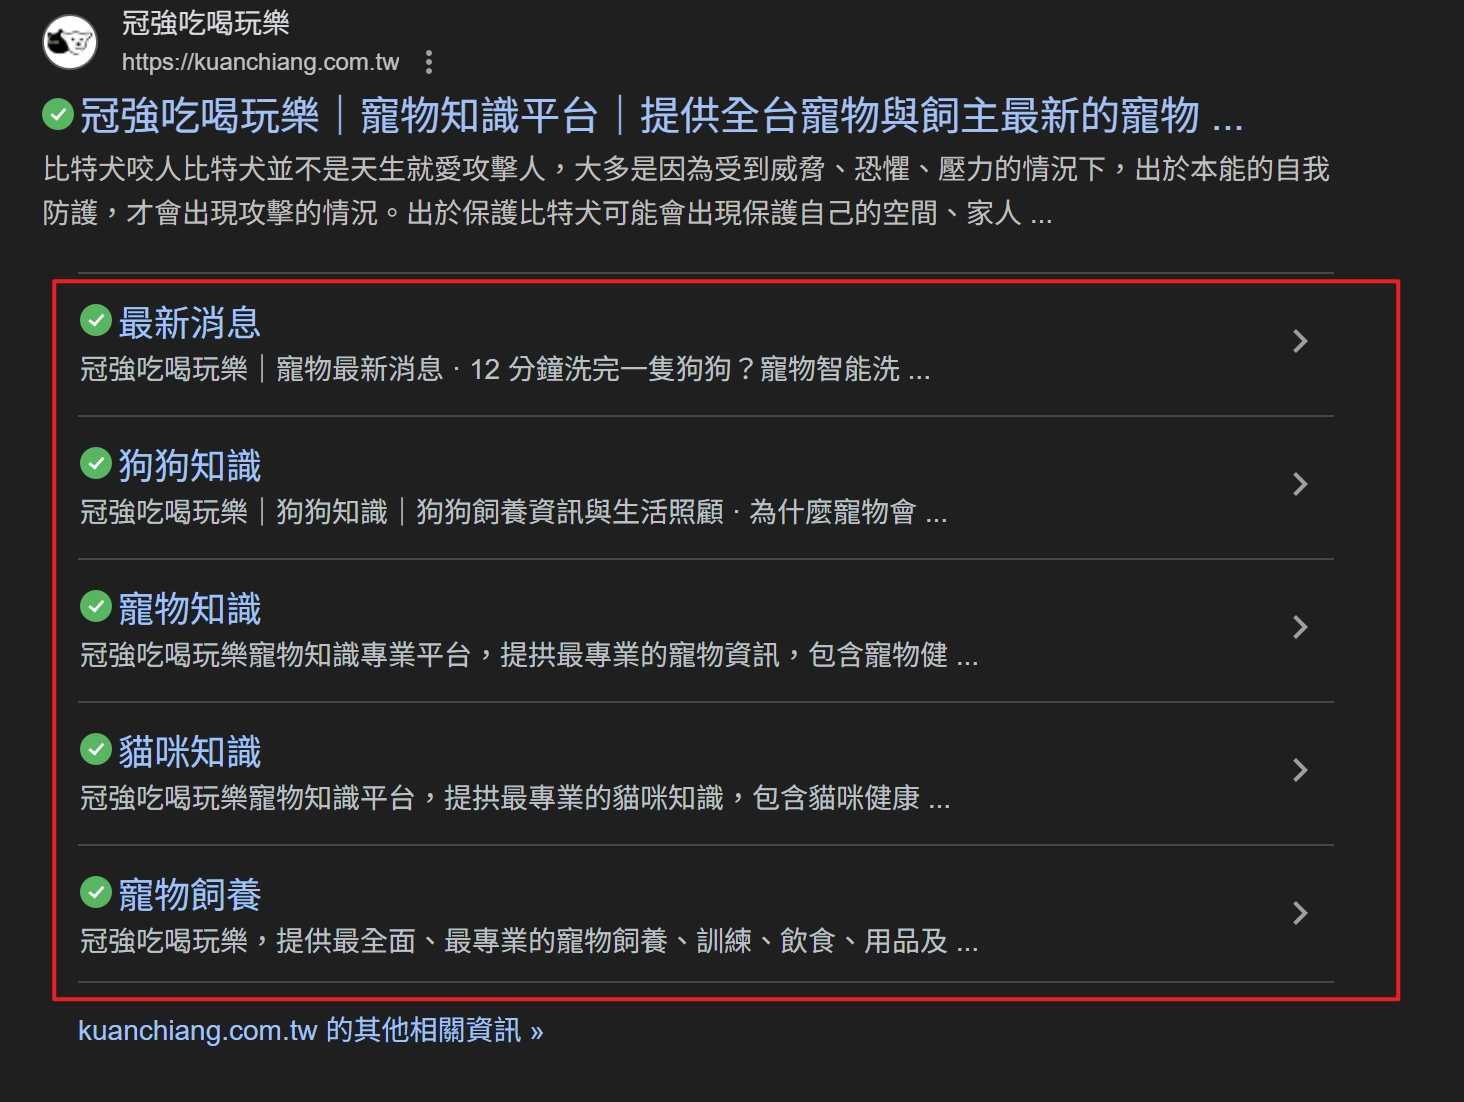Select the green check icon beside 寵物飼養
The image size is (1464, 1102).
pos(95,892)
